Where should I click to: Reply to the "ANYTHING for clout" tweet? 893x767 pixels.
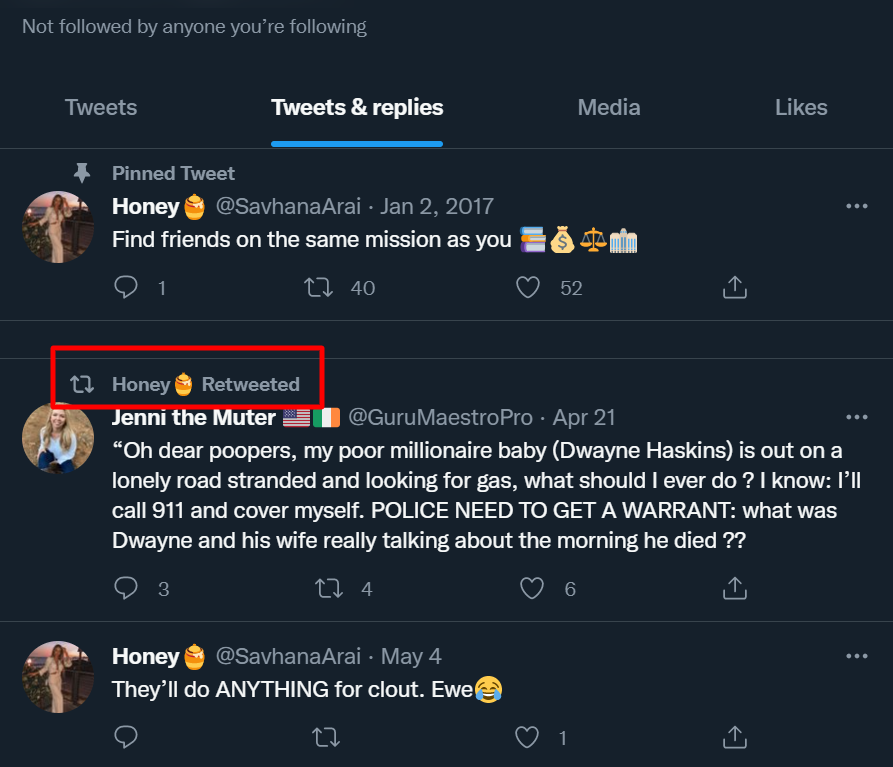(x=126, y=738)
